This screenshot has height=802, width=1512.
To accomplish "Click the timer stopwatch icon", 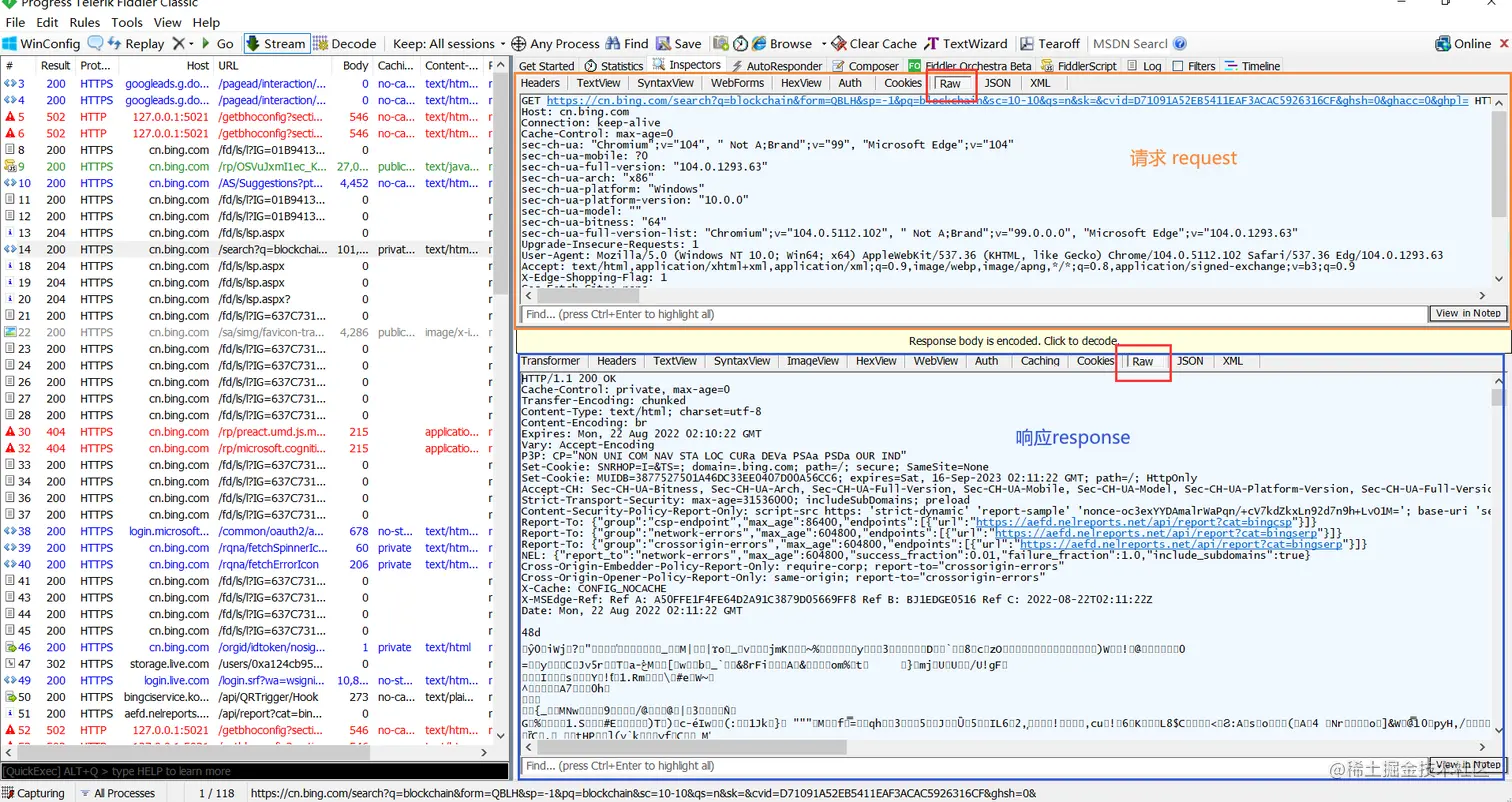I will (740, 44).
